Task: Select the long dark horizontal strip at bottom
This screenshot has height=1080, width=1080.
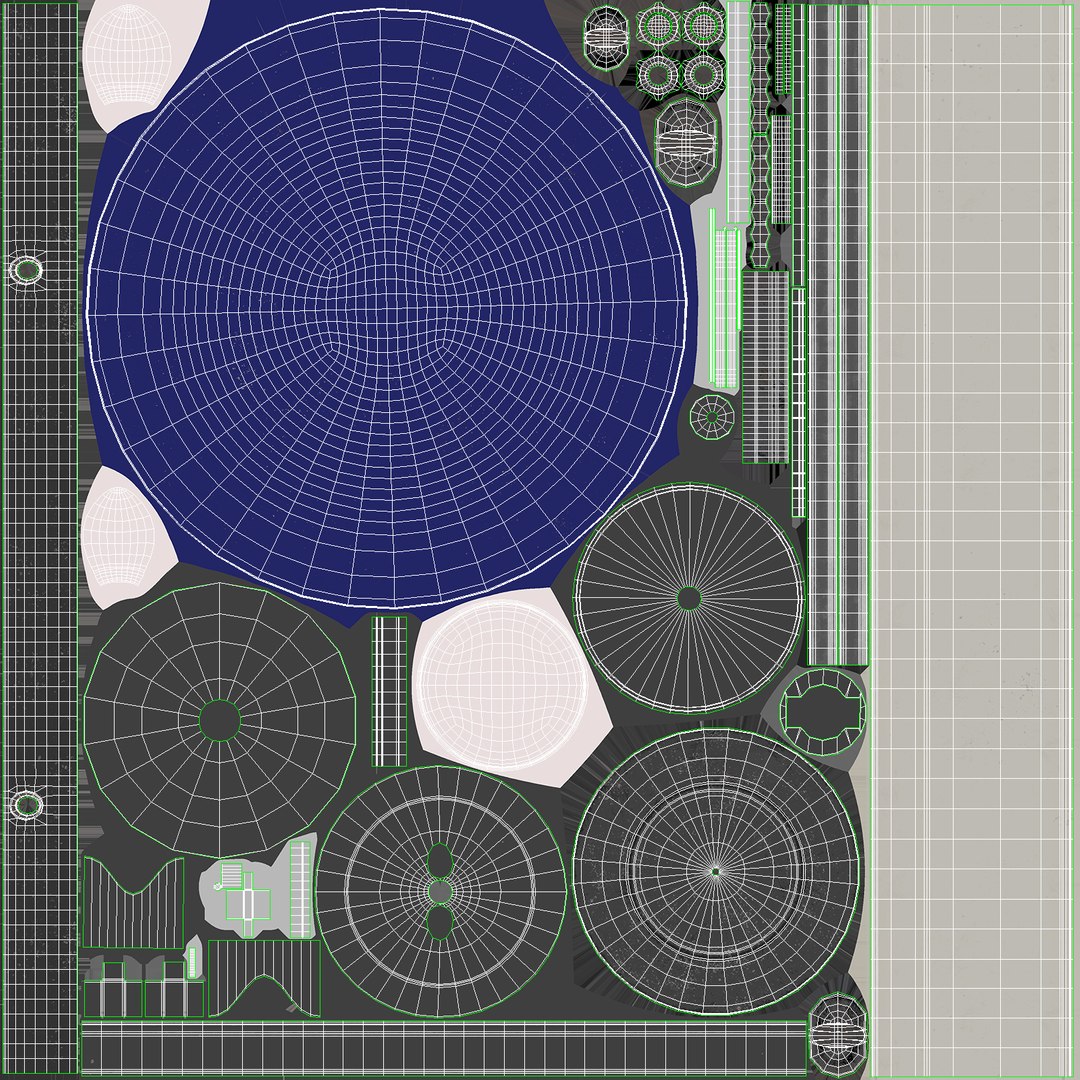Action: (444, 1049)
